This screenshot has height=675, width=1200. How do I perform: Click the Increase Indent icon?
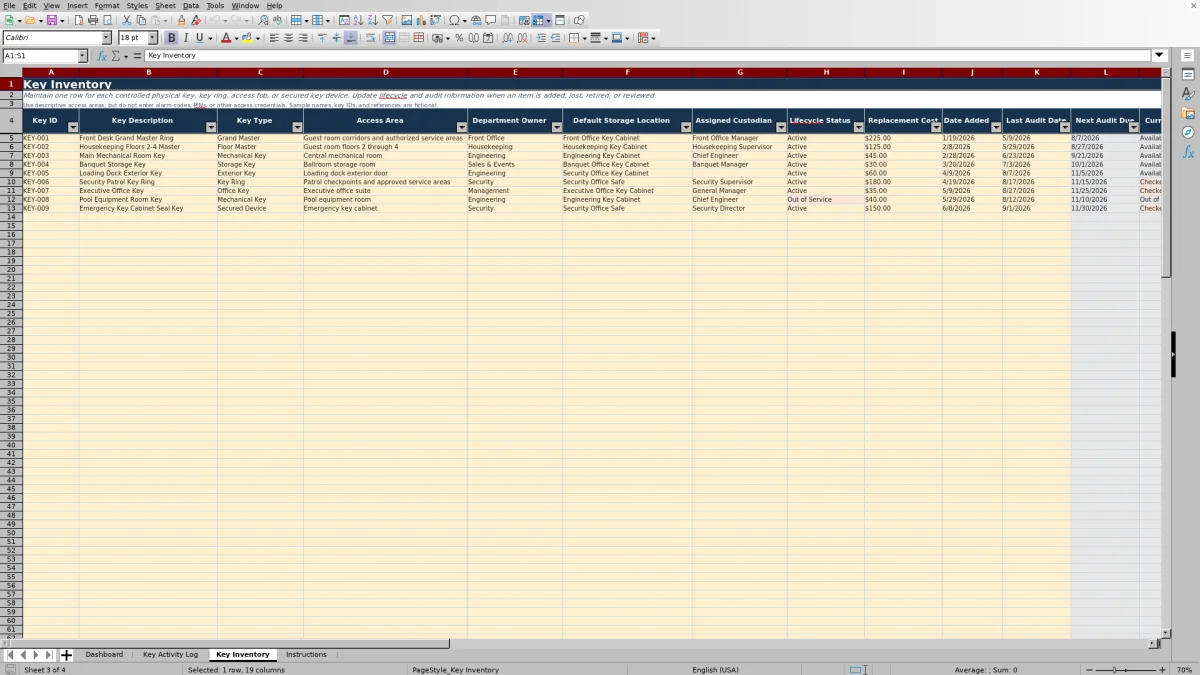tap(541, 38)
